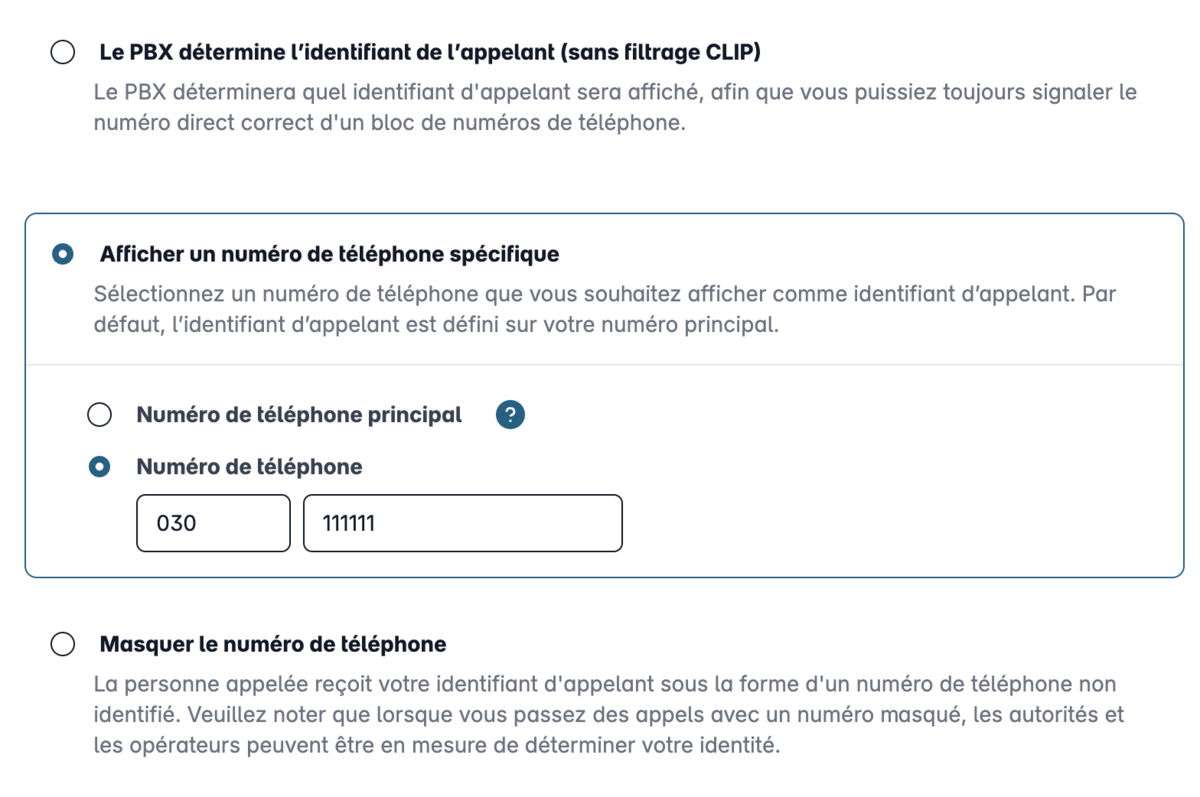Click description starting La personne appelée reçoit
Screen dimensions: 1200x797
[608, 715]
